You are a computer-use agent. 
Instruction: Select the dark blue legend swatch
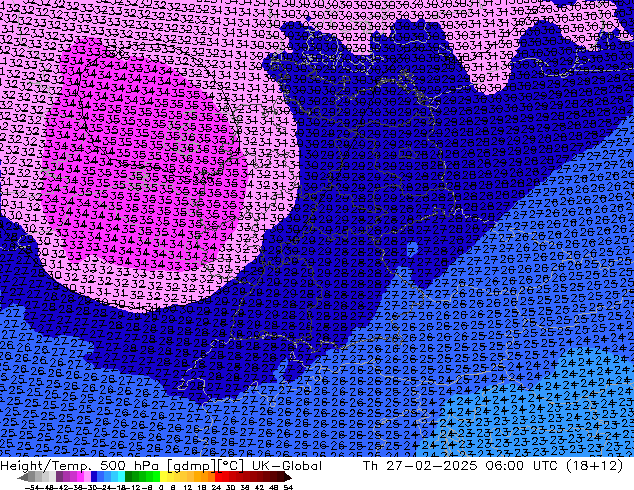[94, 478]
